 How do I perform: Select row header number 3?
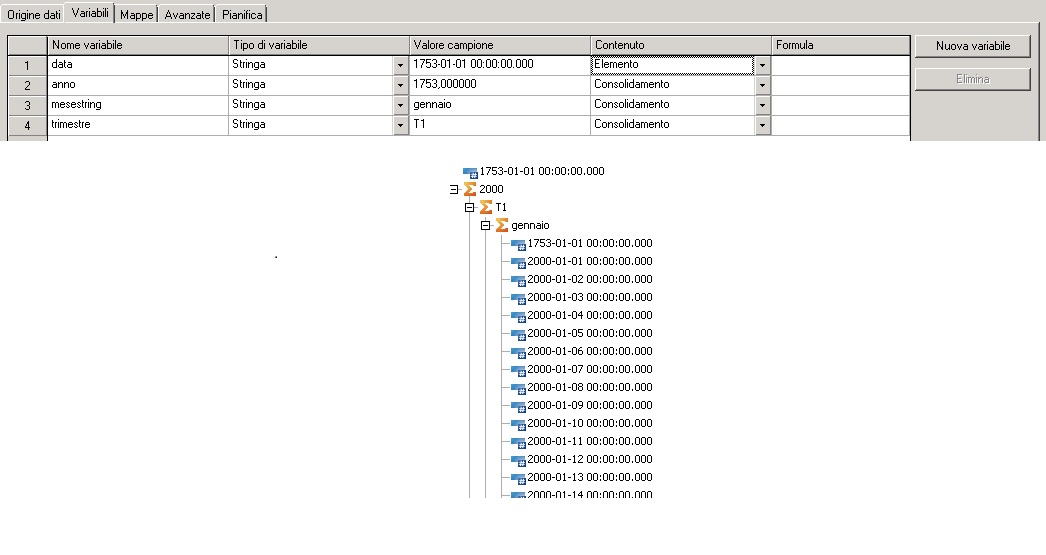[27, 105]
